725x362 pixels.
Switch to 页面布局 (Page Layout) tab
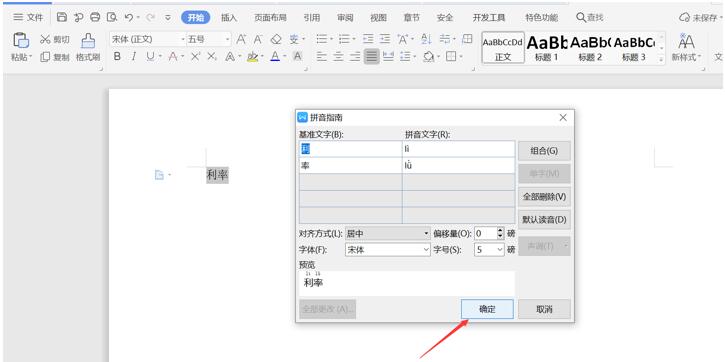(x=270, y=18)
